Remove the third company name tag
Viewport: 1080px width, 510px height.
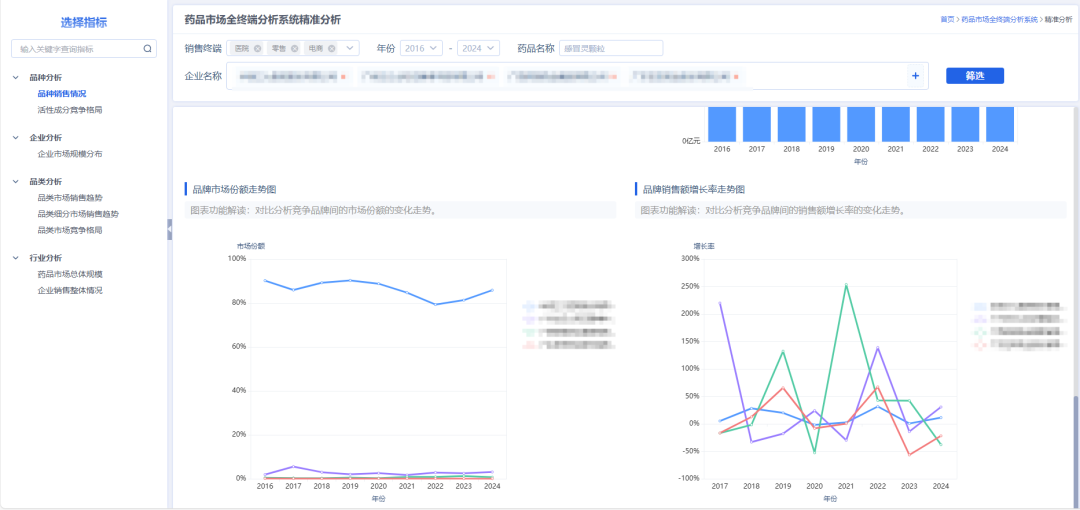[613, 76]
